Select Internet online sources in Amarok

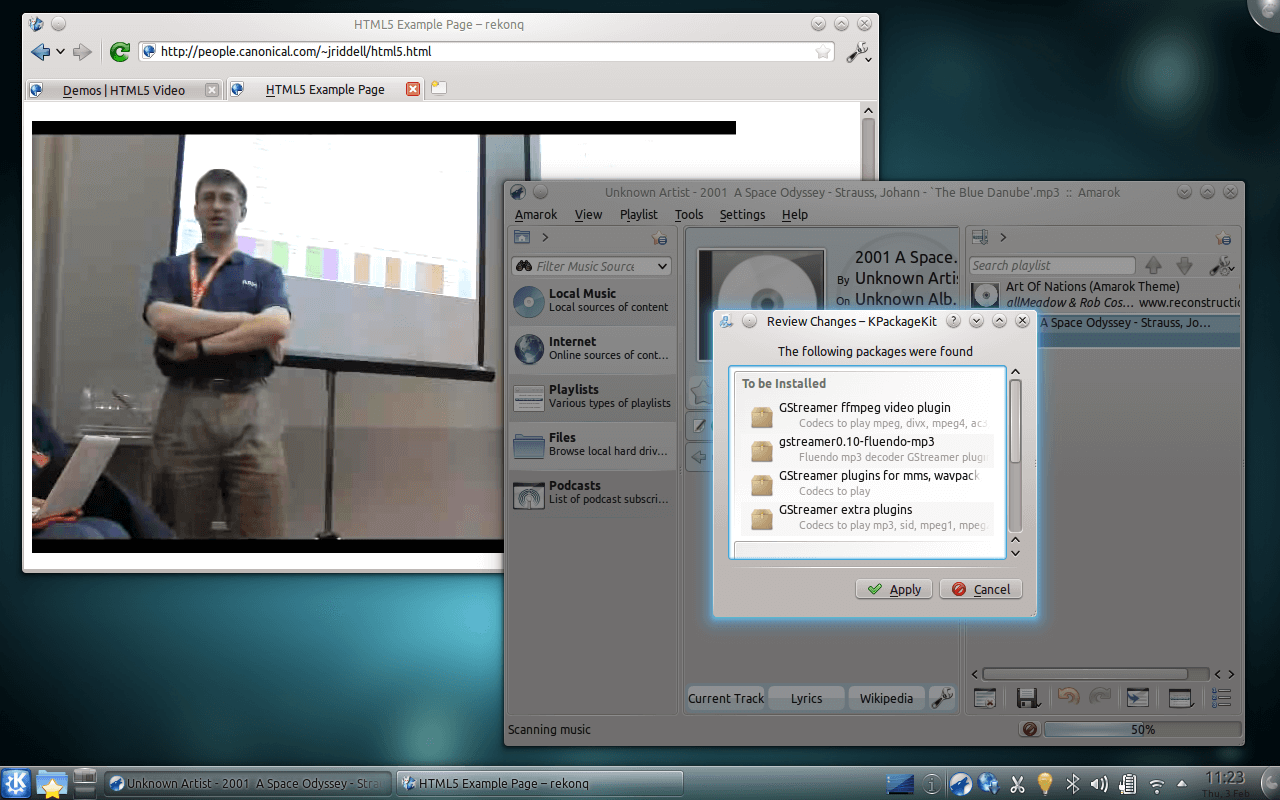[x=591, y=348]
